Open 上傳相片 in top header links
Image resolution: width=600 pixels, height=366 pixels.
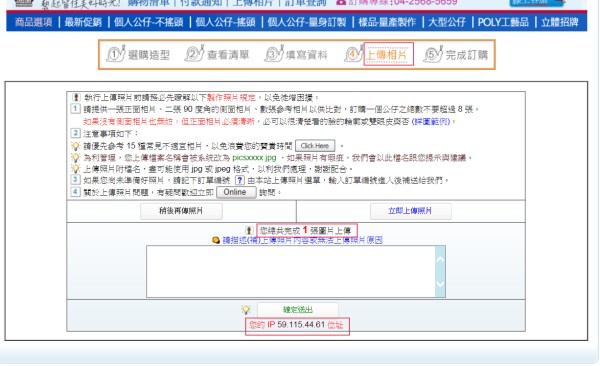pyautogui.click(x=253, y=3)
